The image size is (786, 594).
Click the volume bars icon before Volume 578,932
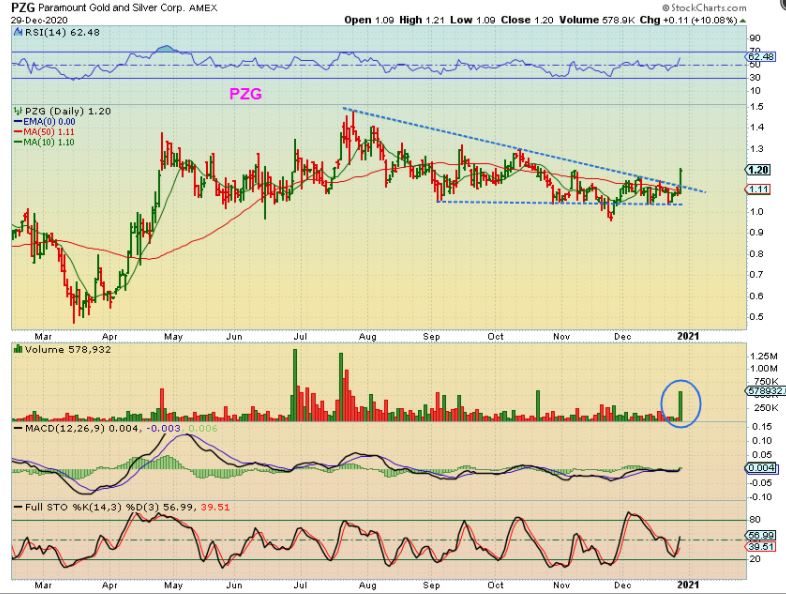tap(19, 349)
